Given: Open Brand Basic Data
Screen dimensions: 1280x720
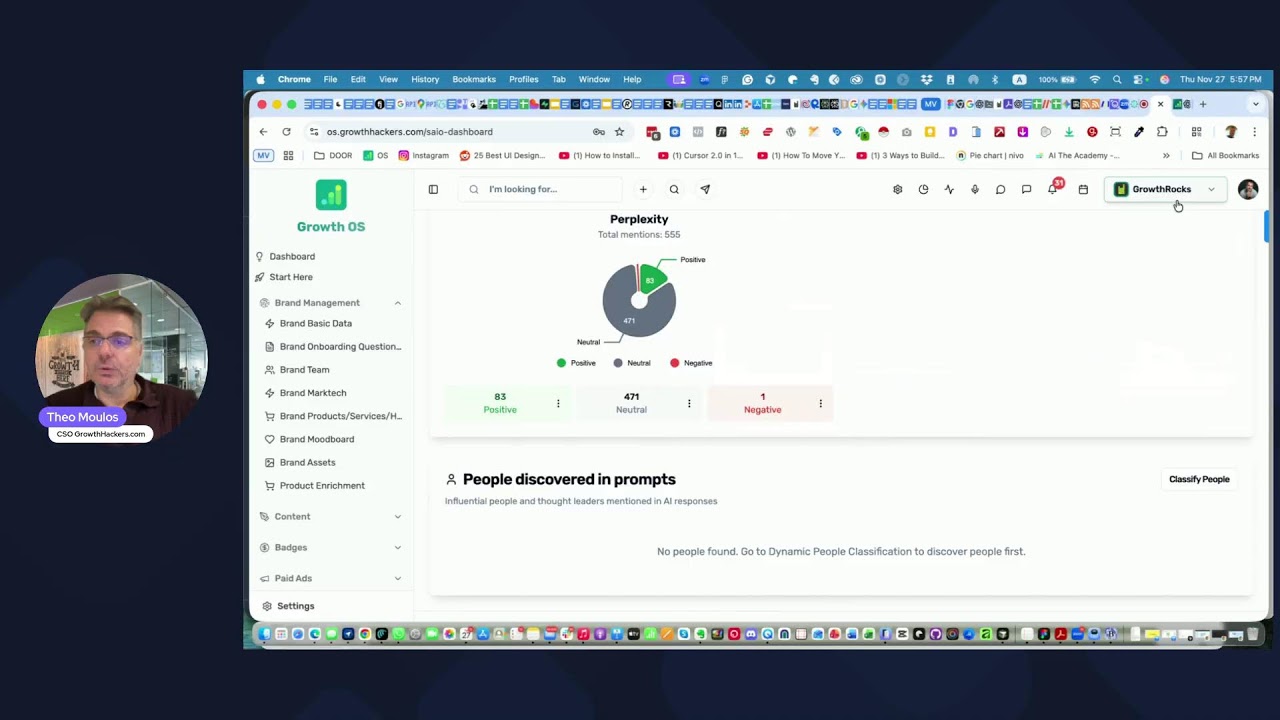Looking at the screenshot, I should 315,323.
